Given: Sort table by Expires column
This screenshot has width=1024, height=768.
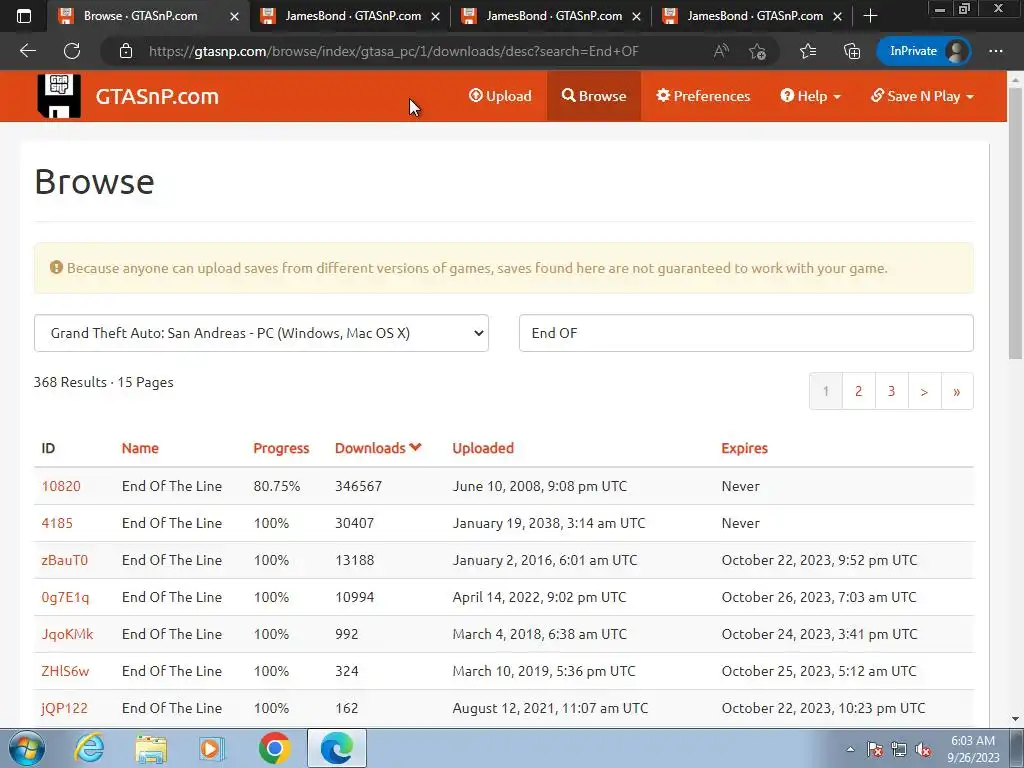Looking at the screenshot, I should point(744,448).
